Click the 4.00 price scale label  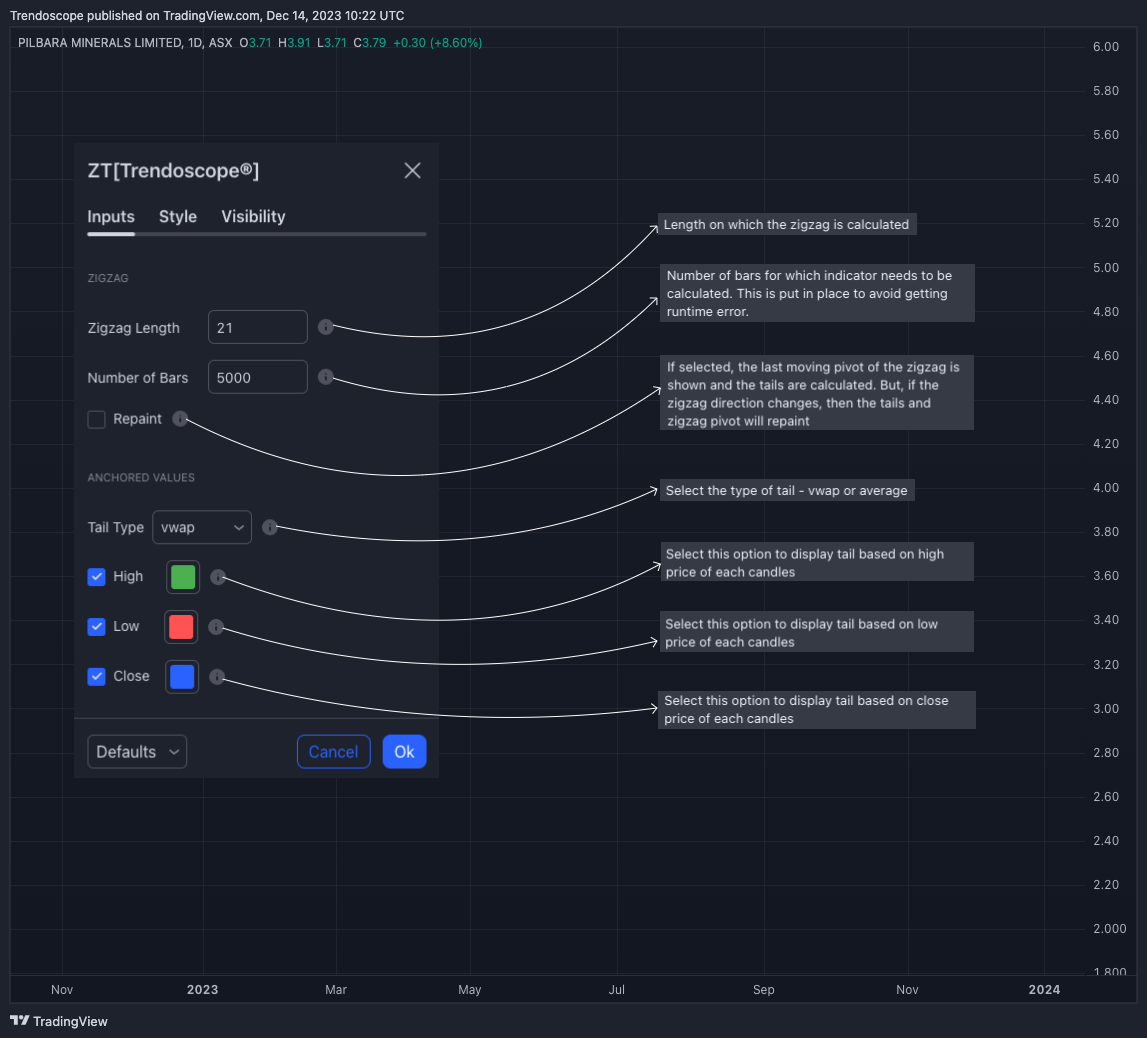1105,488
